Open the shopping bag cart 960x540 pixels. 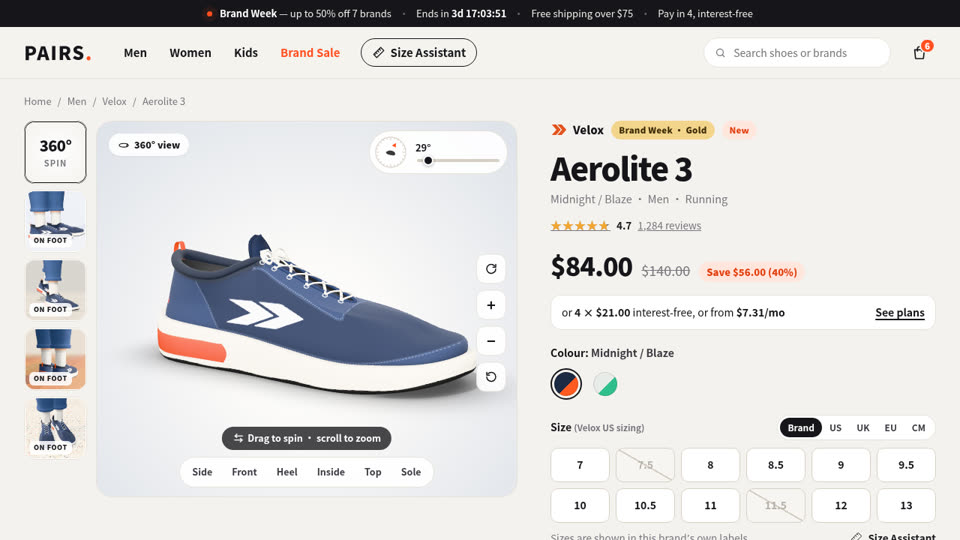pos(920,53)
